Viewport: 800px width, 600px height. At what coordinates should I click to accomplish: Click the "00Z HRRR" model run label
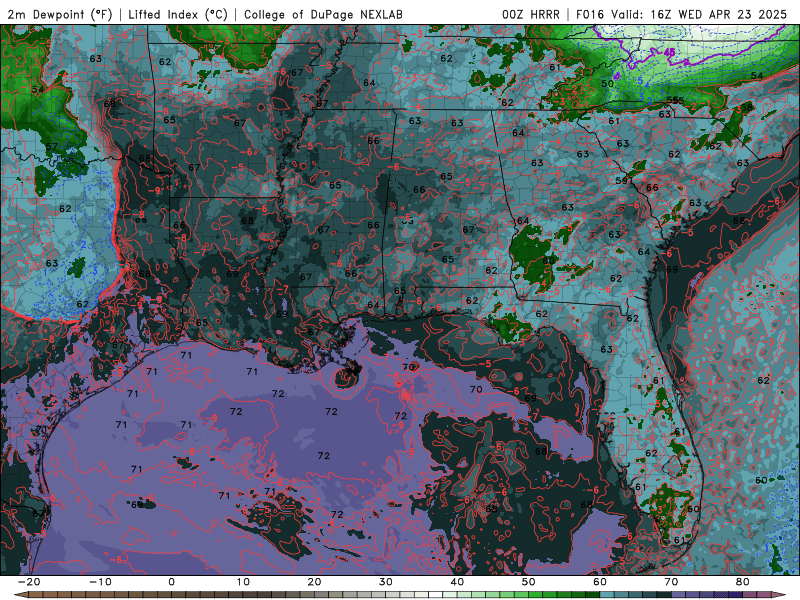click(x=531, y=14)
